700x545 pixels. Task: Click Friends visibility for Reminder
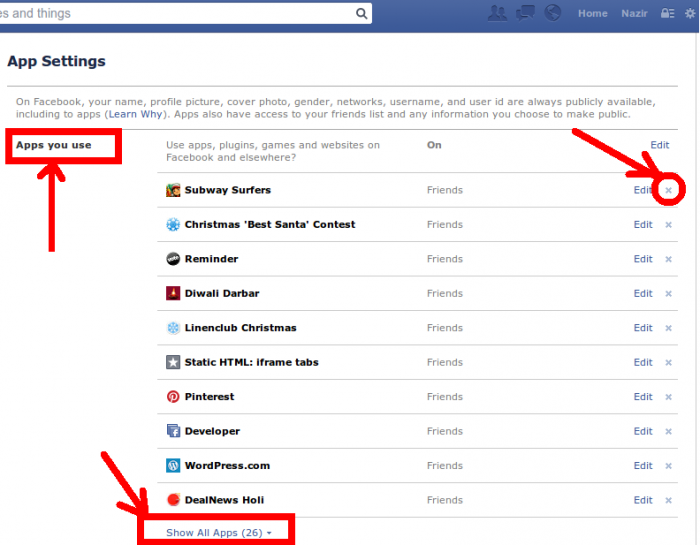pyautogui.click(x=445, y=259)
